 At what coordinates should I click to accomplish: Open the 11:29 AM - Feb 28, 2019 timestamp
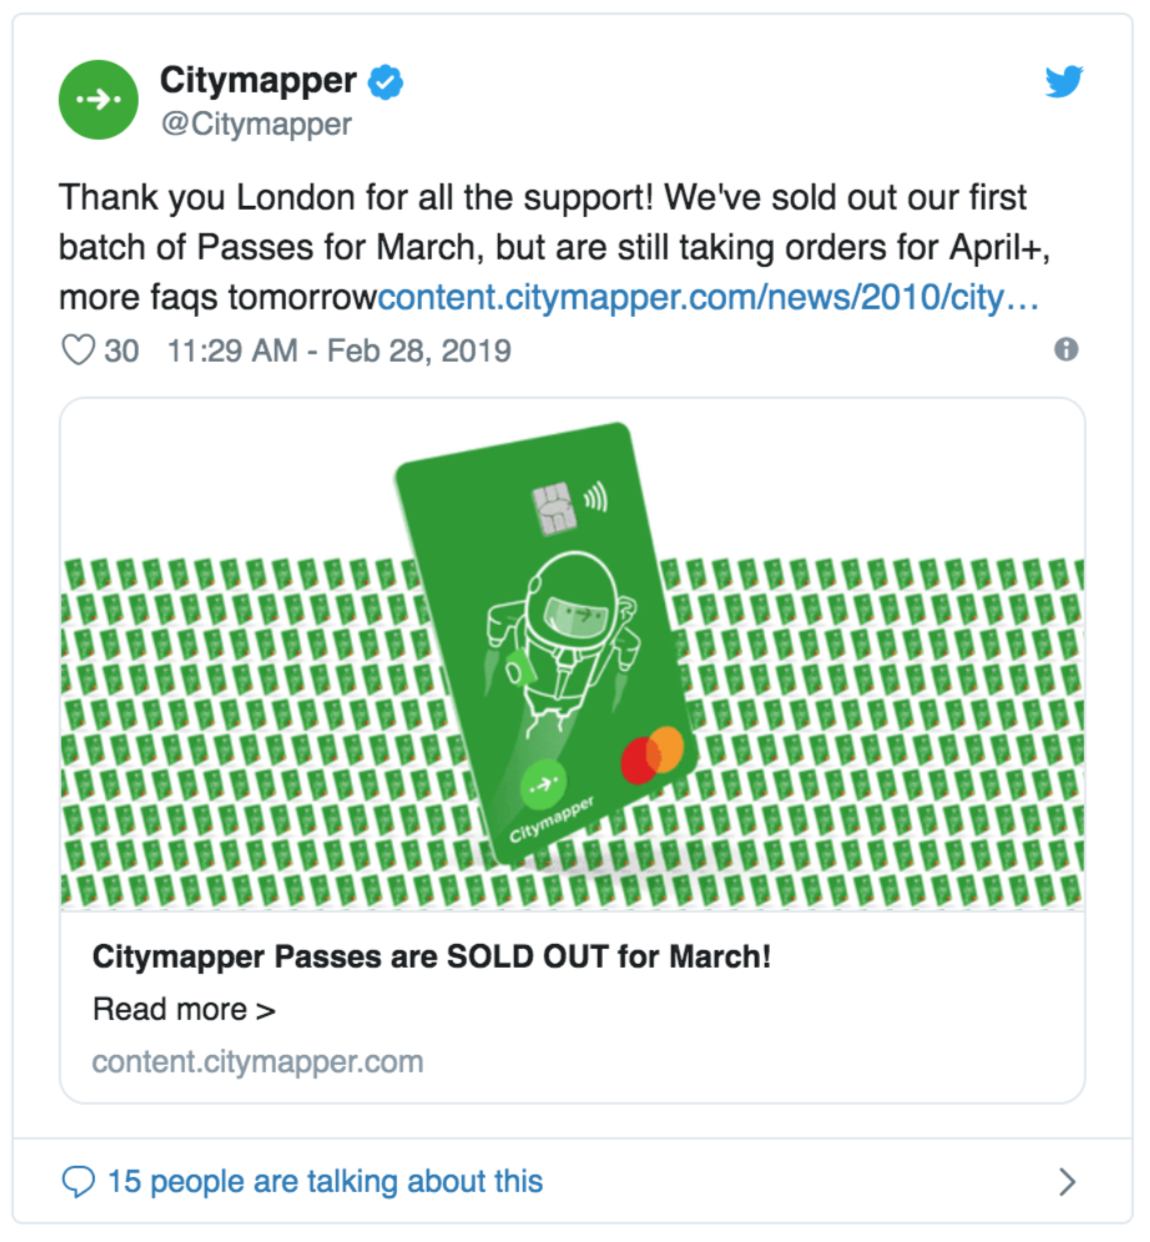[339, 350]
